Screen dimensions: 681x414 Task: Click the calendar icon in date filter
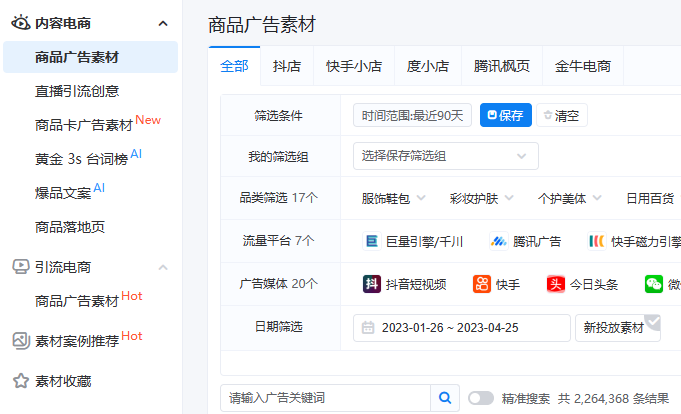[368, 328]
